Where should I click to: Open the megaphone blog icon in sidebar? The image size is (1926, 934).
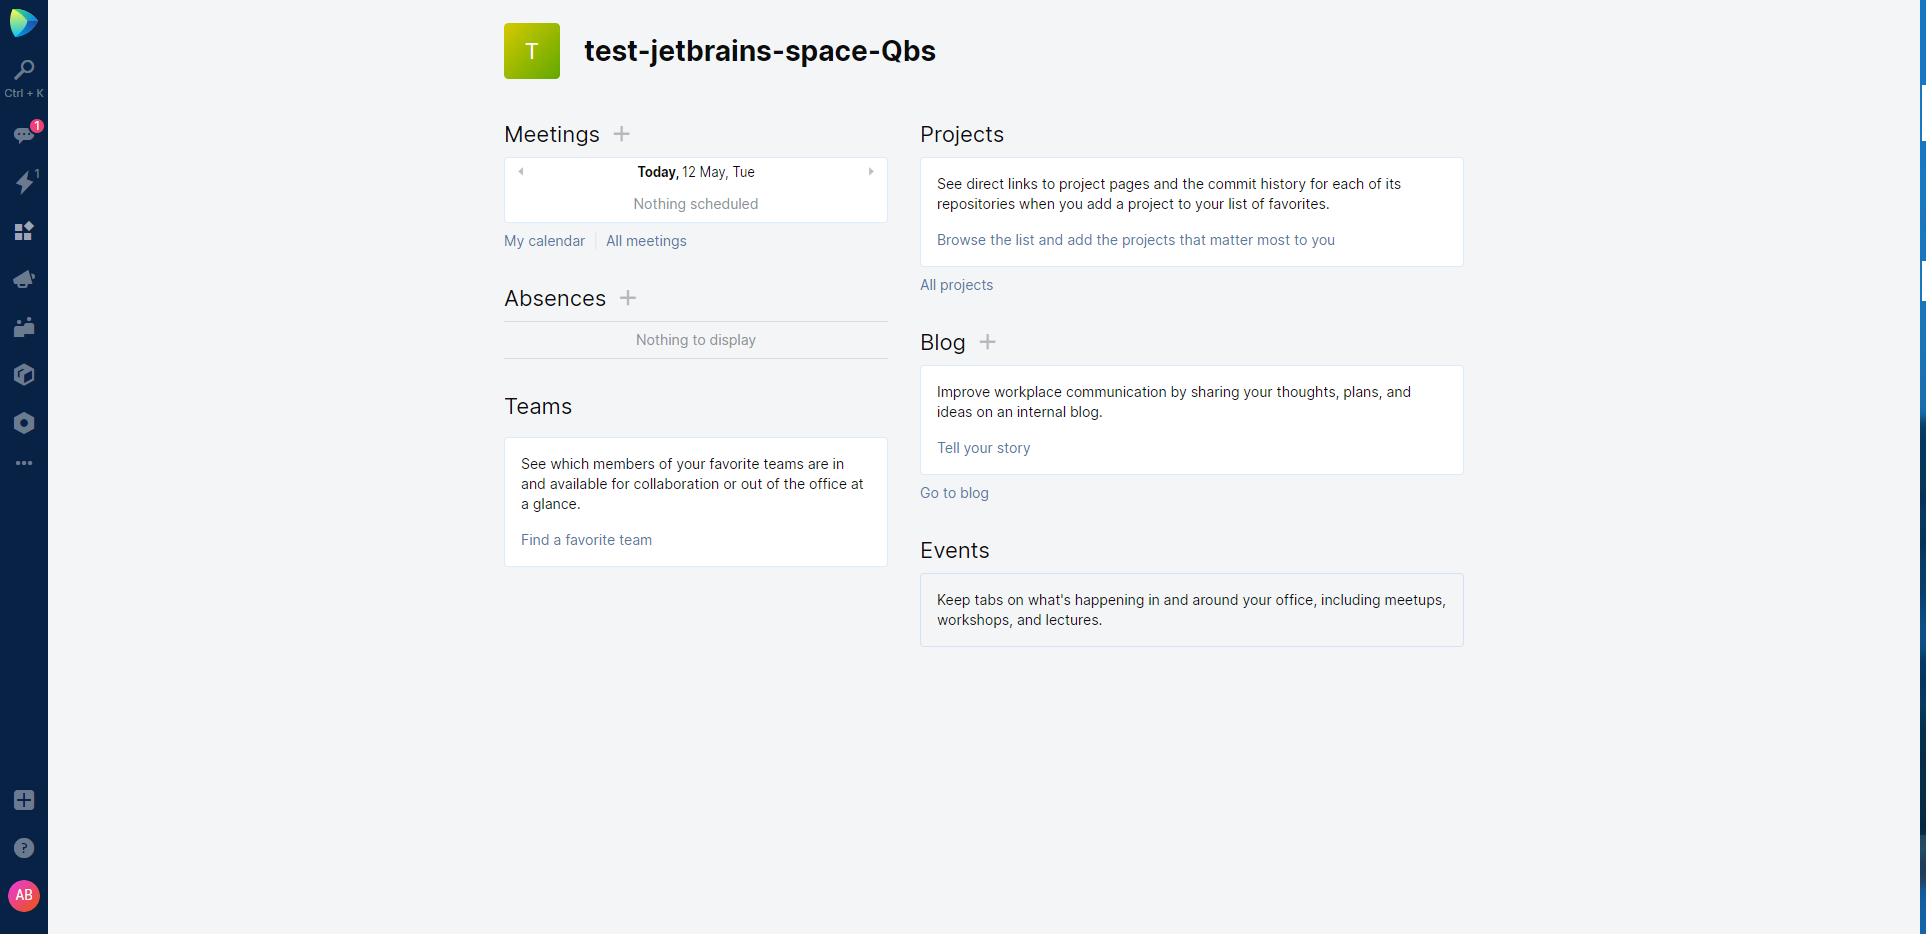pos(24,279)
